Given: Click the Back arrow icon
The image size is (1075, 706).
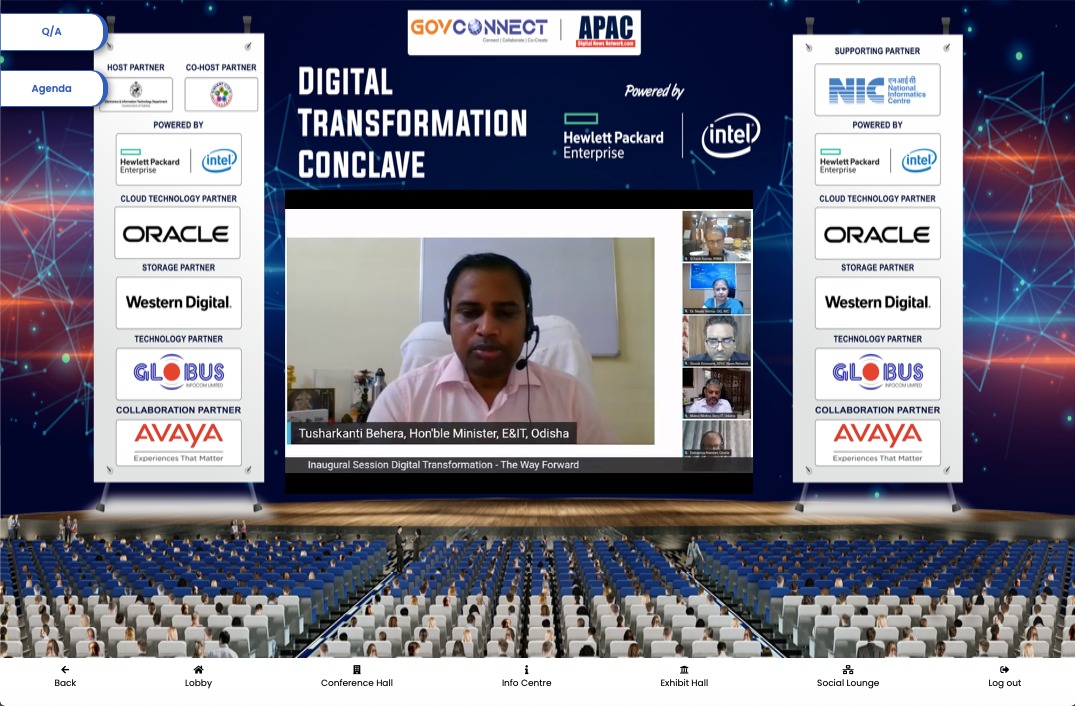Looking at the screenshot, I should tap(65, 670).
